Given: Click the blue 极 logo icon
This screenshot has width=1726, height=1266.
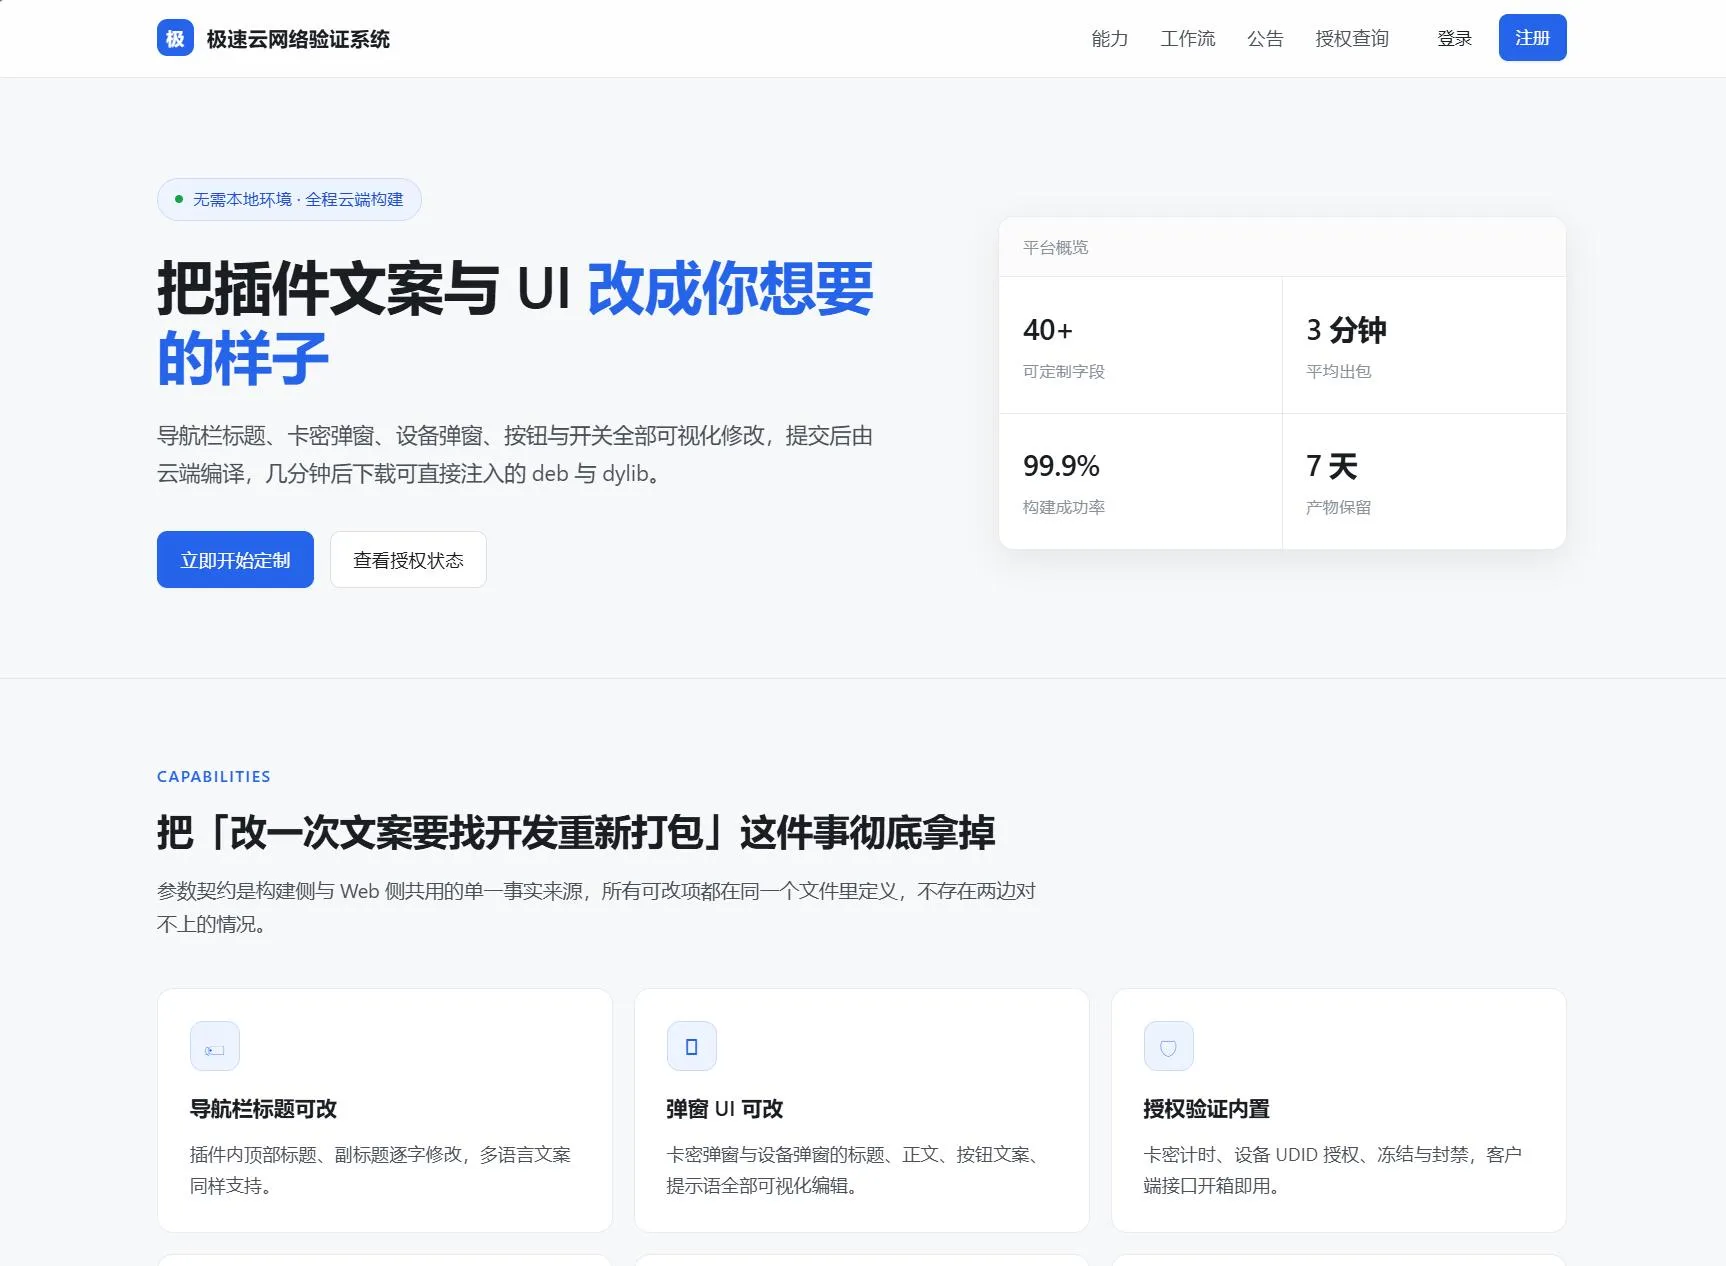Looking at the screenshot, I should tap(175, 38).
